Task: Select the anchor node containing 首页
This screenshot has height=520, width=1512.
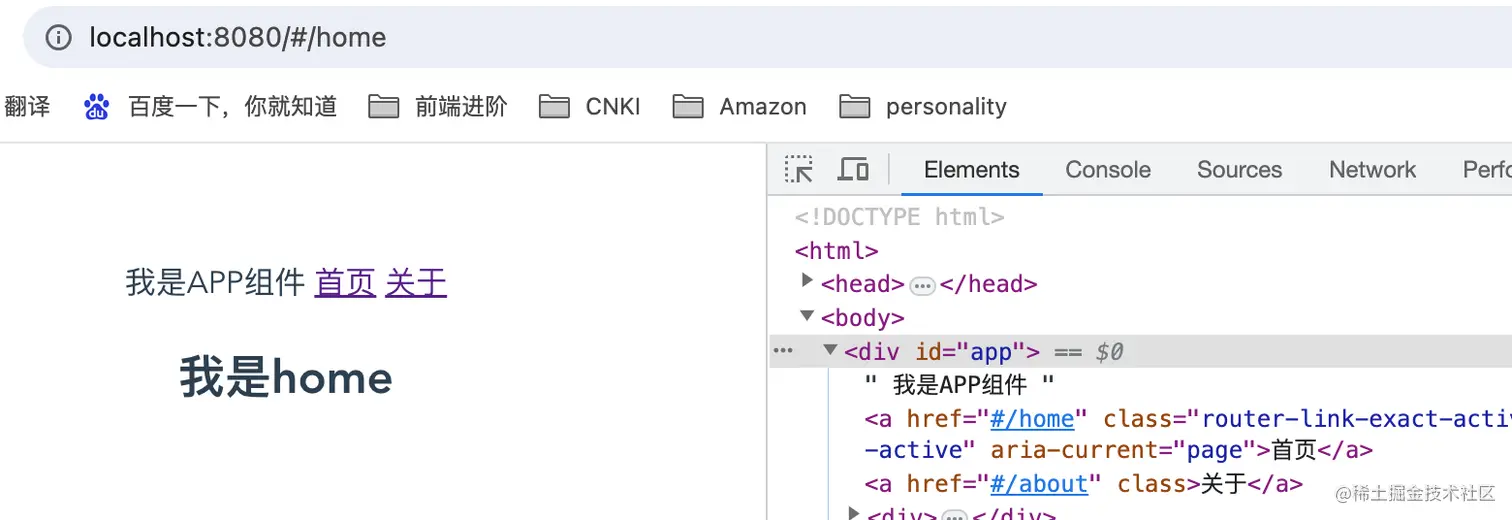Action: pos(1188,434)
